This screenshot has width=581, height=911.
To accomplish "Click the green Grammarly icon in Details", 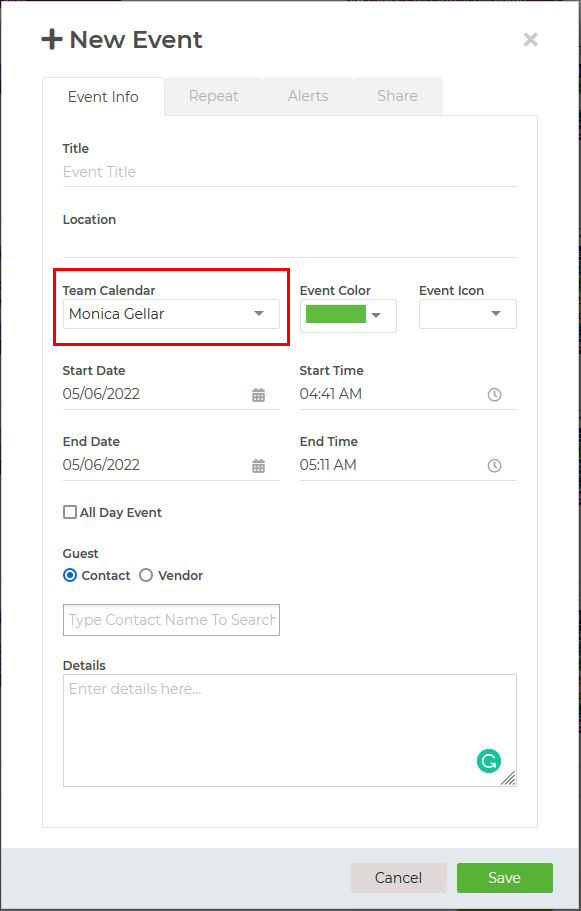I will click(x=489, y=761).
